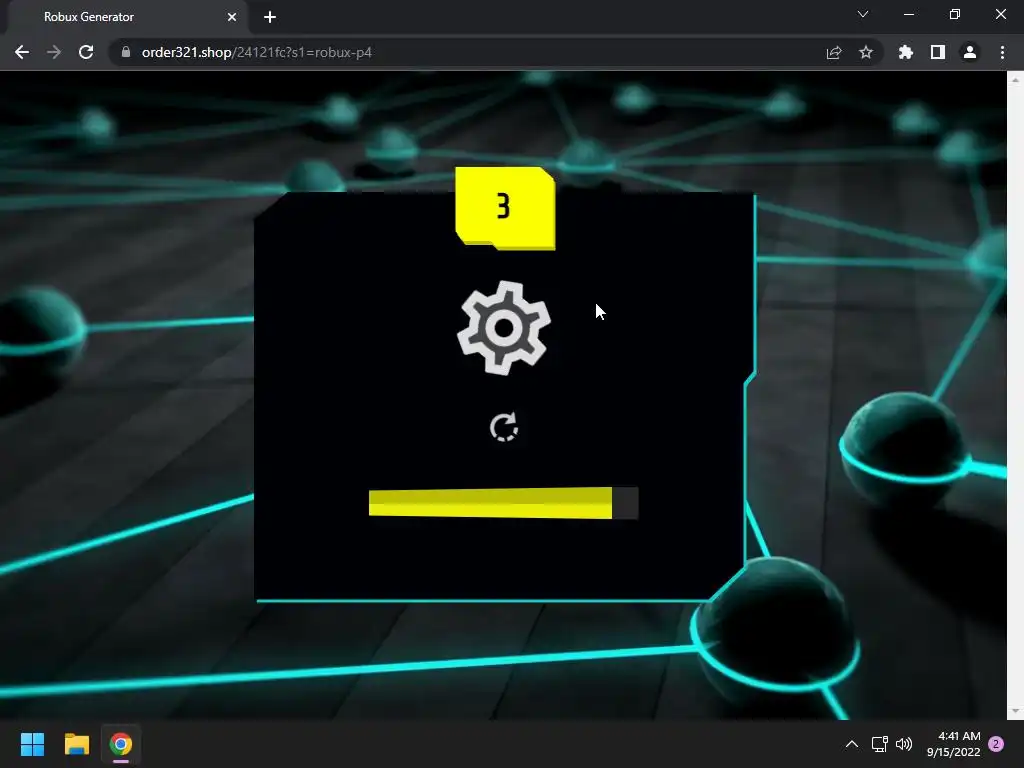Image resolution: width=1024 pixels, height=768 pixels.
Task: Open the Chrome extensions puzzle icon
Action: (906, 52)
